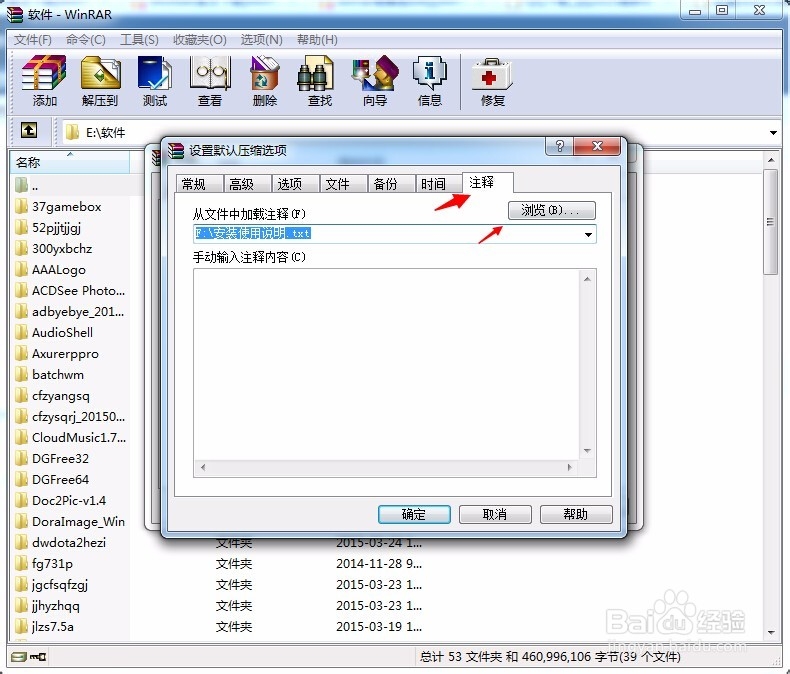790x674 pixels.
Task: Click the 帮助 button in dialog
Action: tap(576, 514)
